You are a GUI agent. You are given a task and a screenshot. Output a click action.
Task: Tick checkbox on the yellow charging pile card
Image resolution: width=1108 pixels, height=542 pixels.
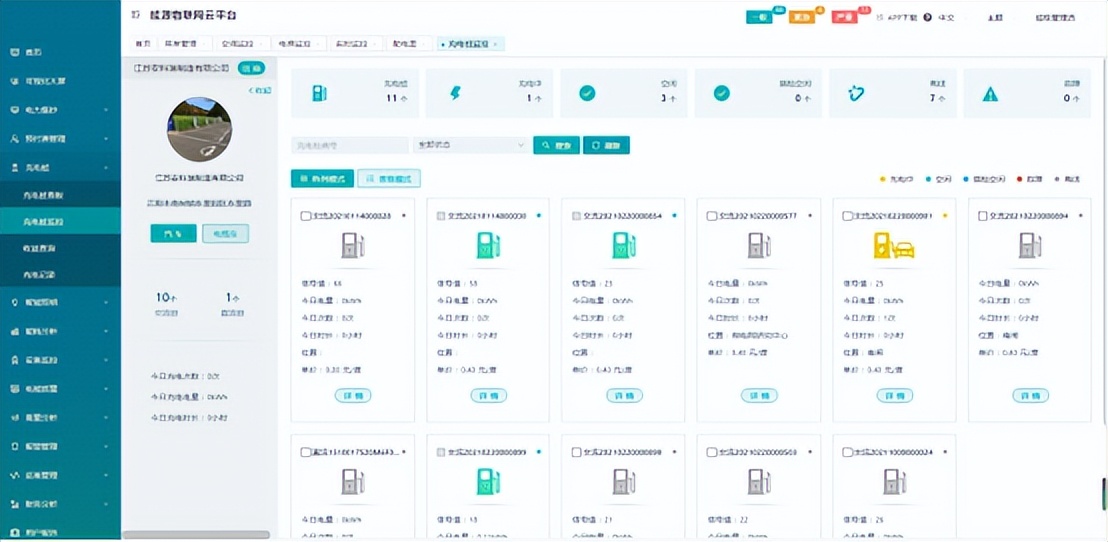tap(847, 216)
